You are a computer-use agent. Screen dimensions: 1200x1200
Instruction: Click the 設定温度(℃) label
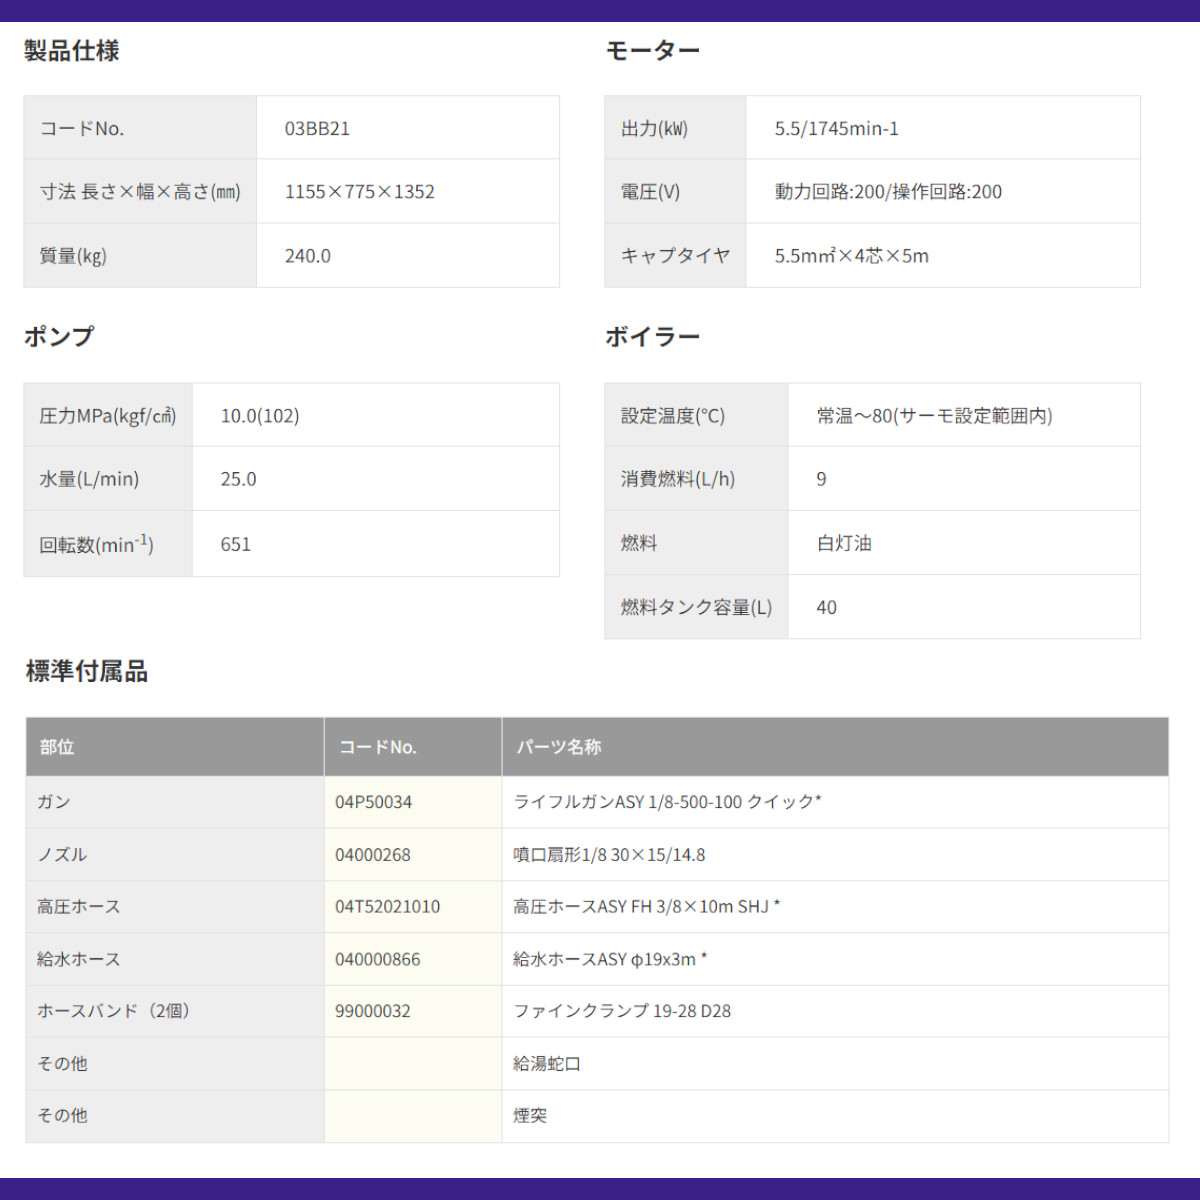pyautogui.click(x=673, y=416)
